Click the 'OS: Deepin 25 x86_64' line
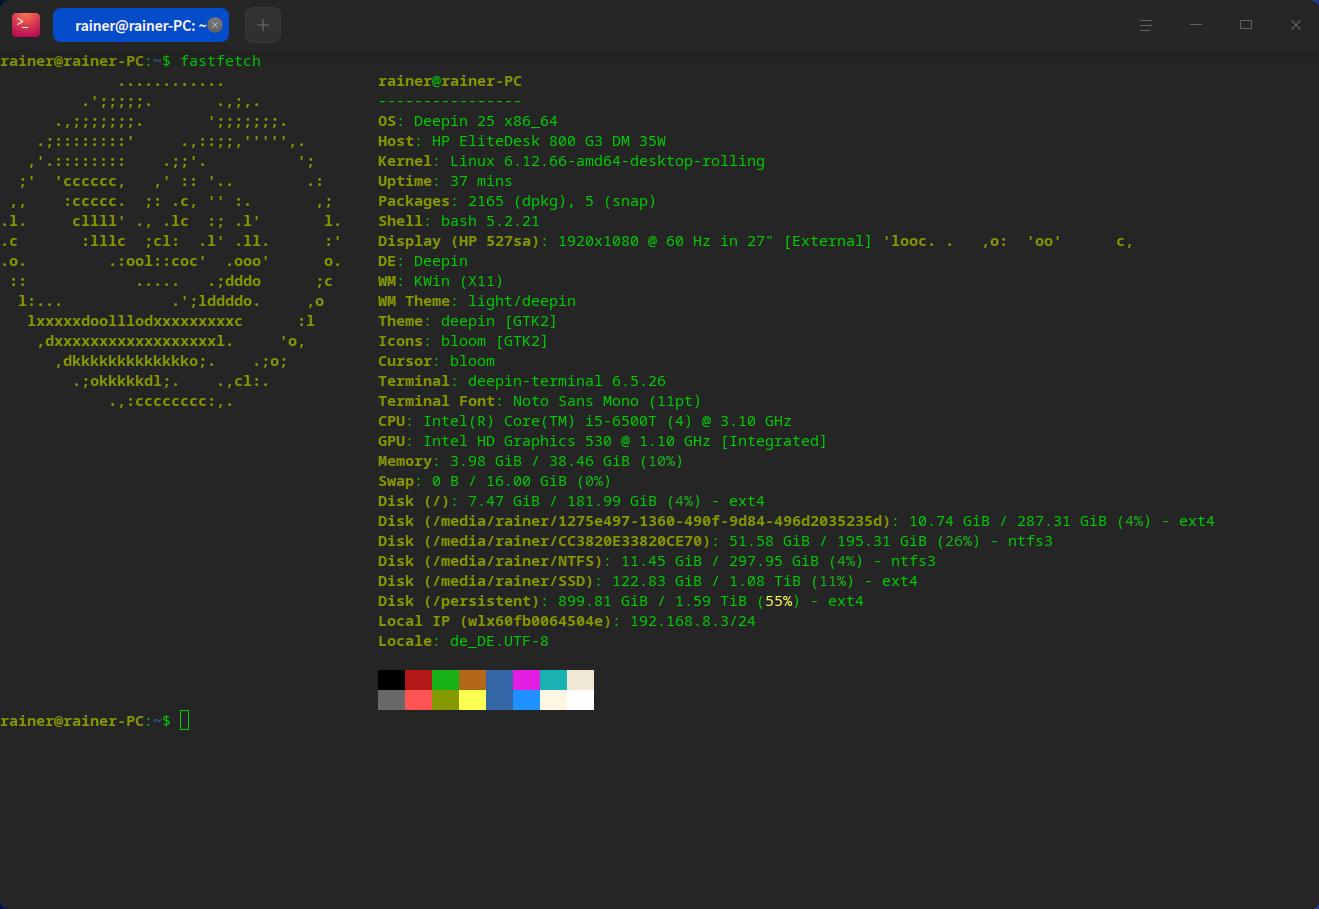1319x909 pixels. tap(468, 121)
